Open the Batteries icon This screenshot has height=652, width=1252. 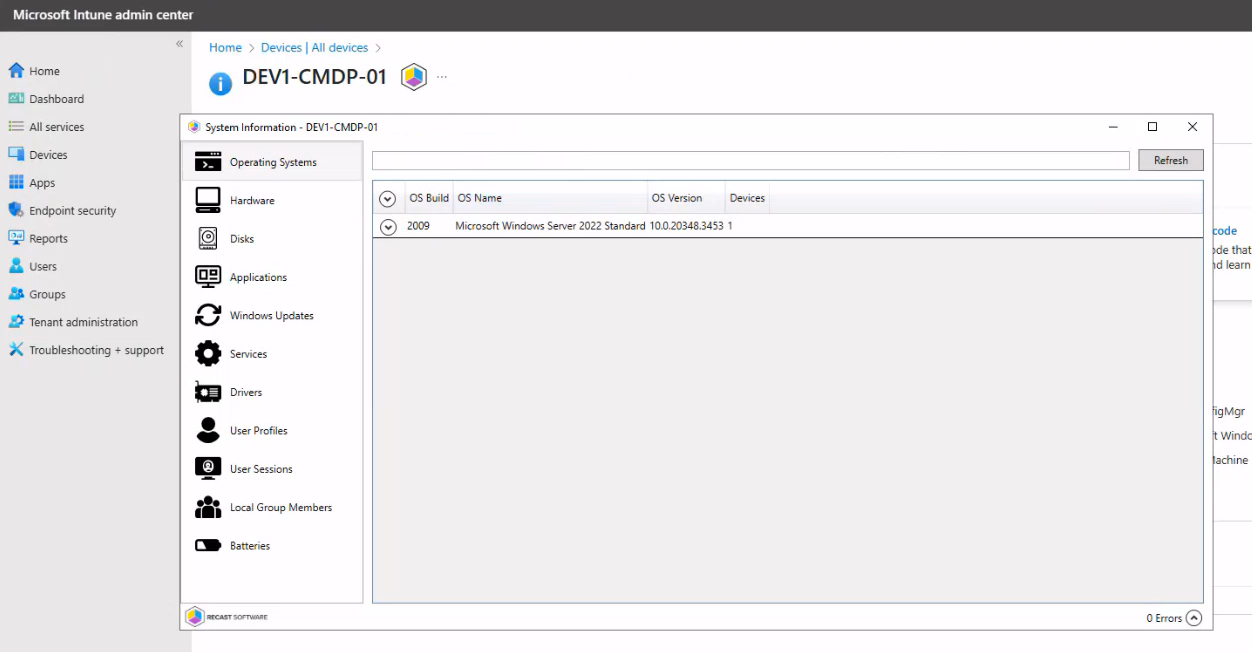click(208, 546)
